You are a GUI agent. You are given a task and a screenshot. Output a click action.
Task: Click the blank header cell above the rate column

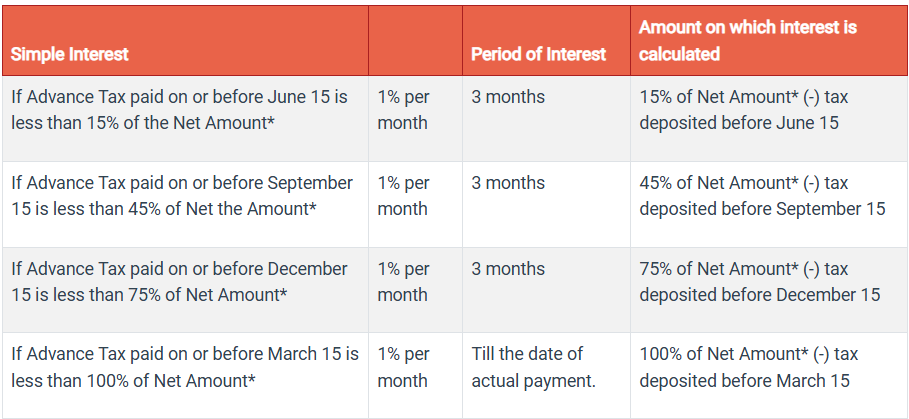point(414,41)
